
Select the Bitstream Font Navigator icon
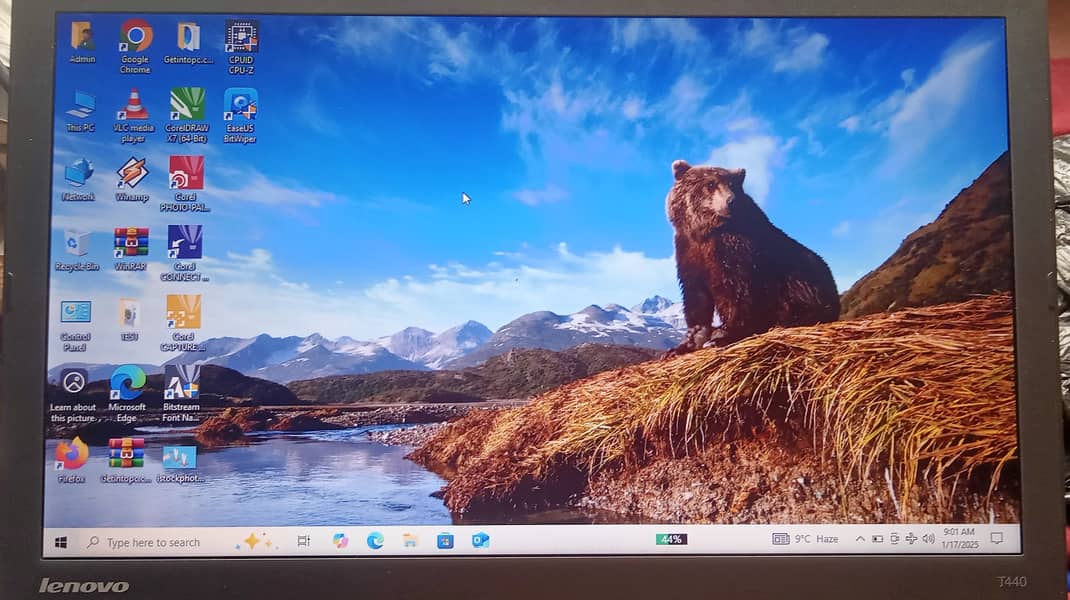pos(181,384)
